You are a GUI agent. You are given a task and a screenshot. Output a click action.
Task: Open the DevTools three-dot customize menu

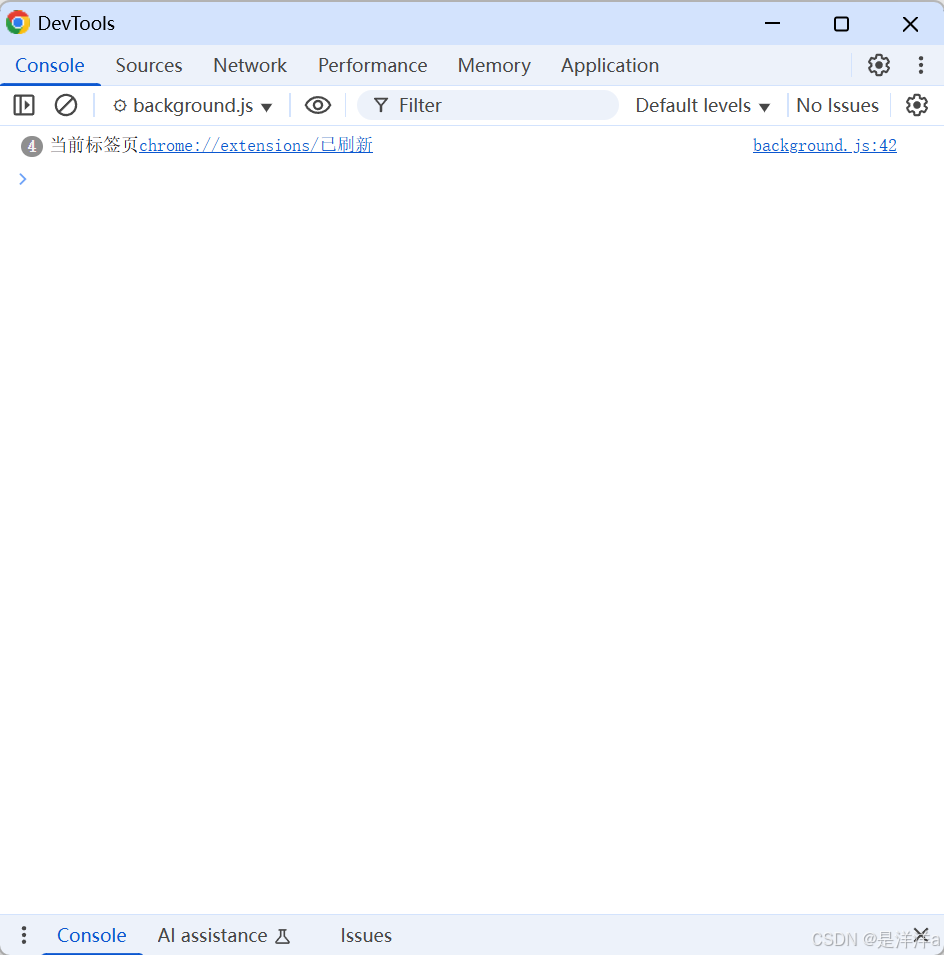pos(920,65)
